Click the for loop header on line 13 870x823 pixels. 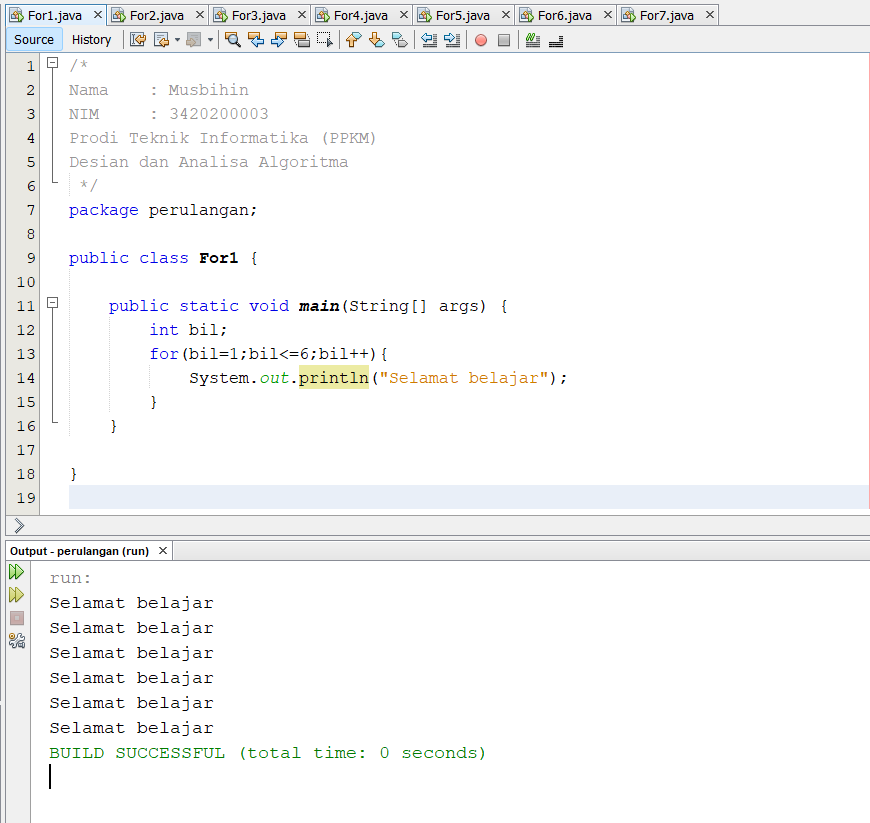point(269,354)
